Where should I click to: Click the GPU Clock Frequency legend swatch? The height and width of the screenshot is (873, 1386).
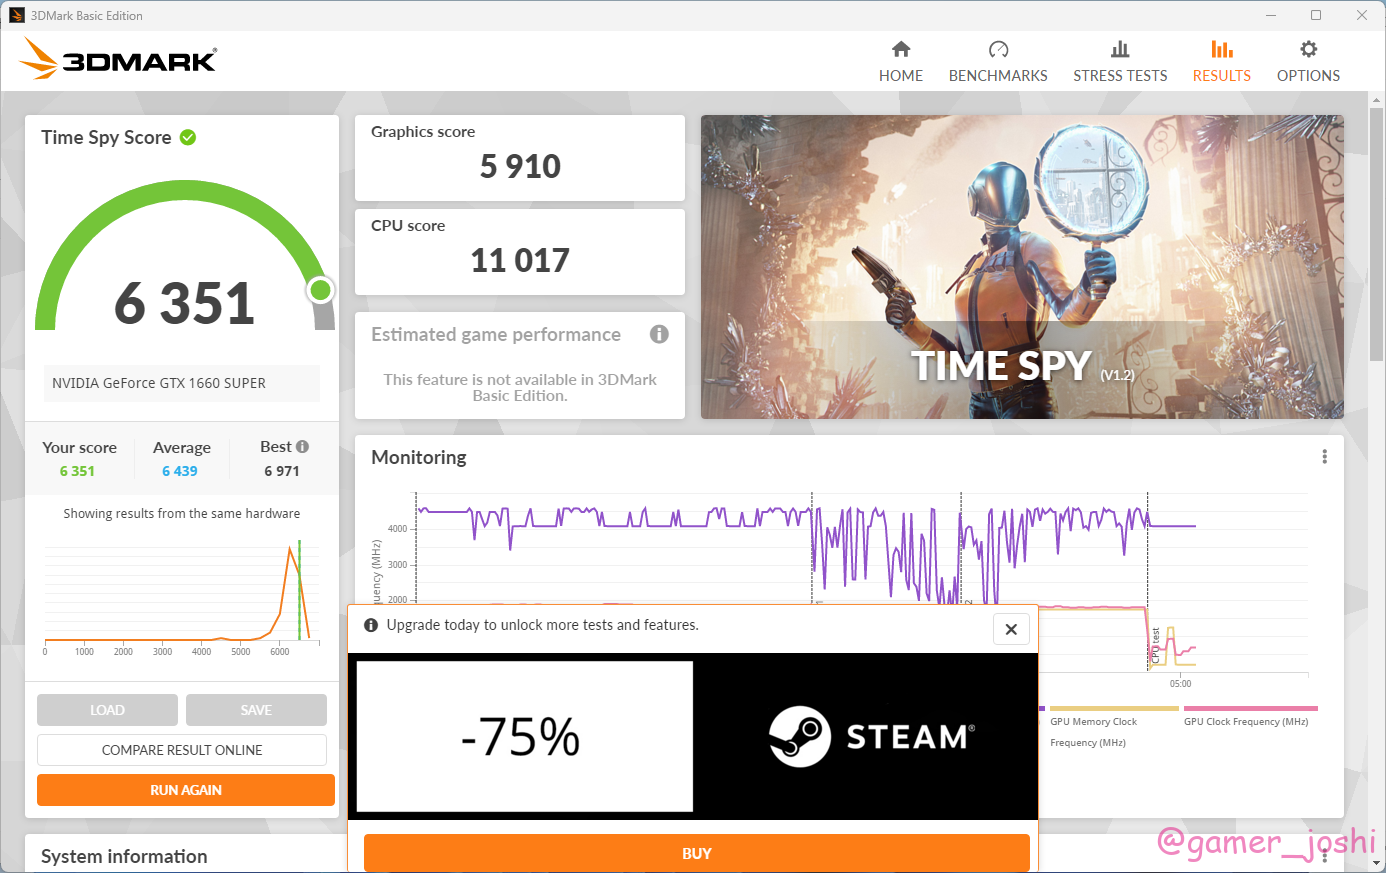point(1250,708)
